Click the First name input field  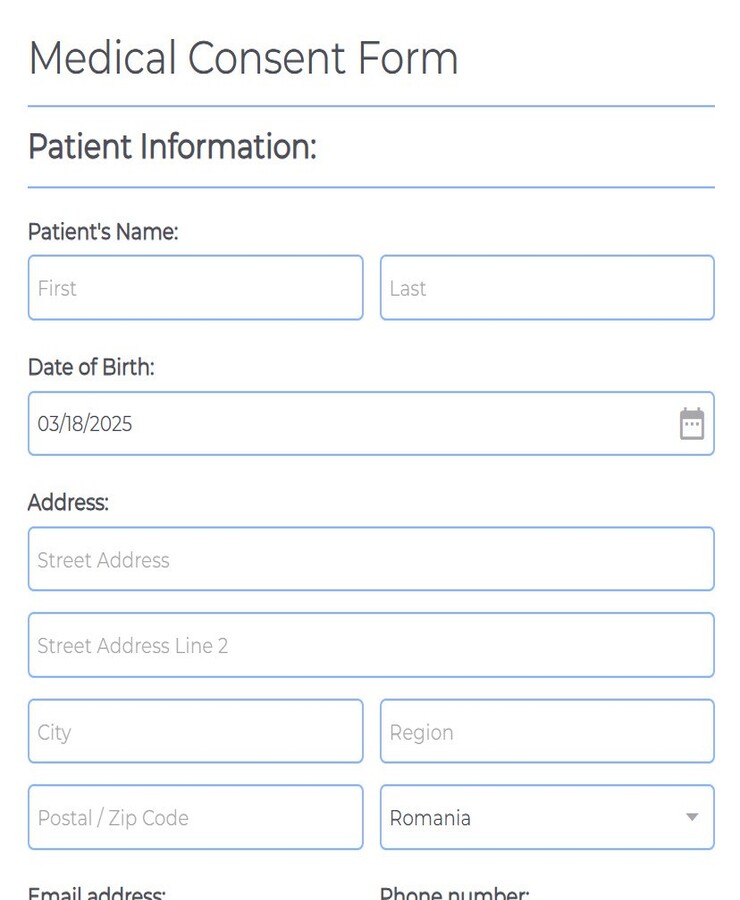click(195, 288)
